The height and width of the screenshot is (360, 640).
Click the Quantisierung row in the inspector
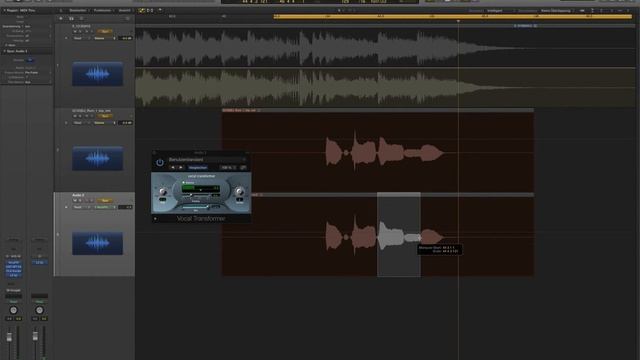coord(26,26)
